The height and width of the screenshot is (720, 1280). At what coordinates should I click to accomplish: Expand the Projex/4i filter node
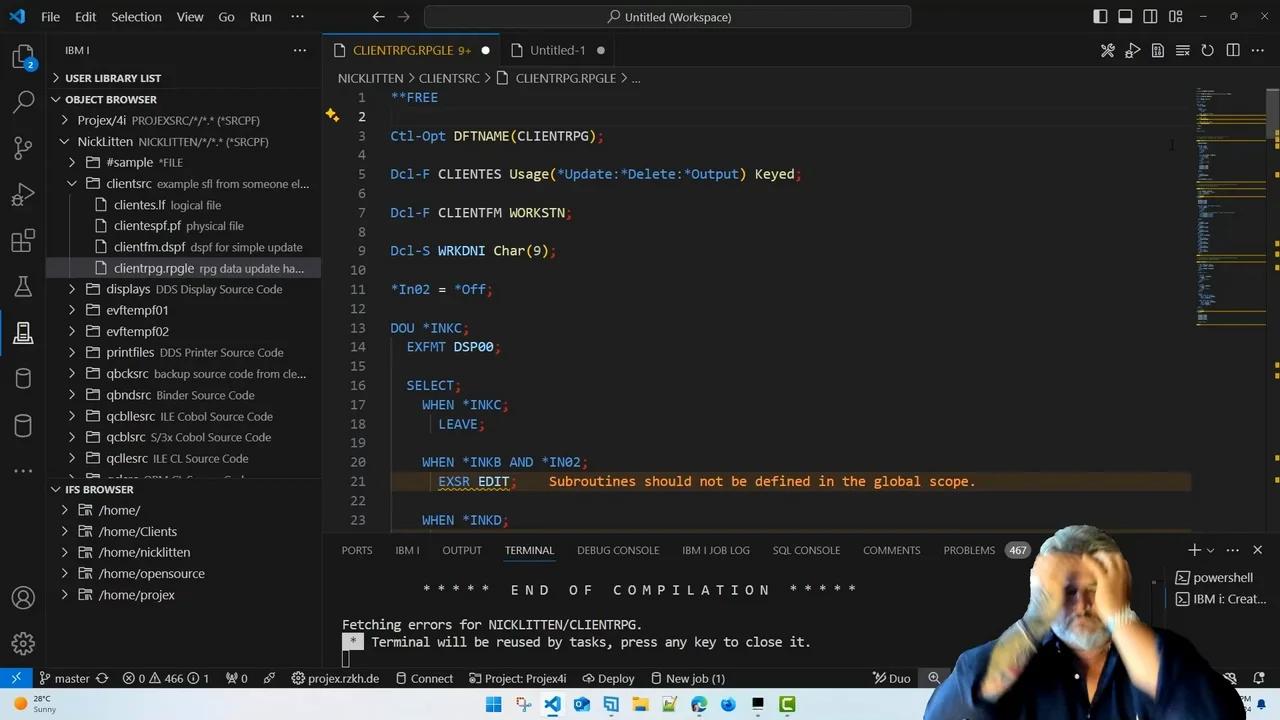65,120
